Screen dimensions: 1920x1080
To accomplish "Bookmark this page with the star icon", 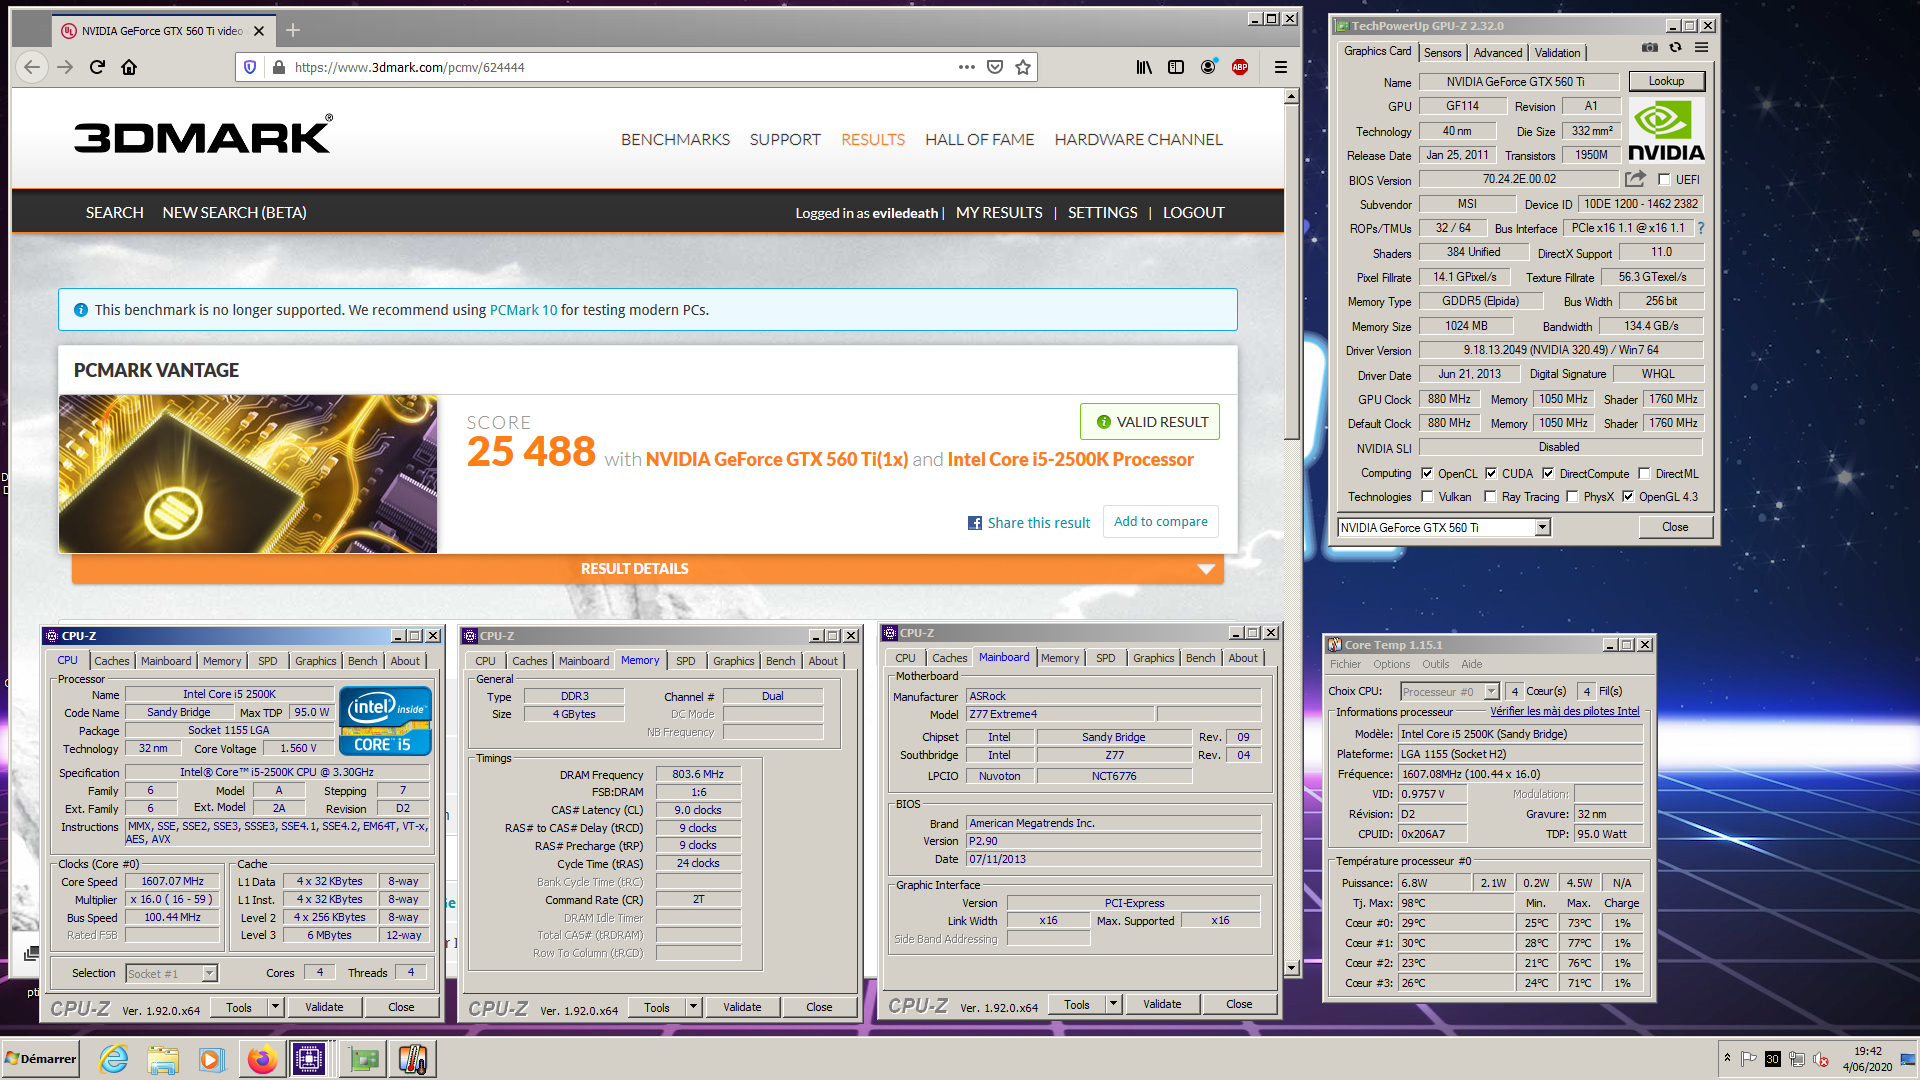I will tap(1022, 67).
